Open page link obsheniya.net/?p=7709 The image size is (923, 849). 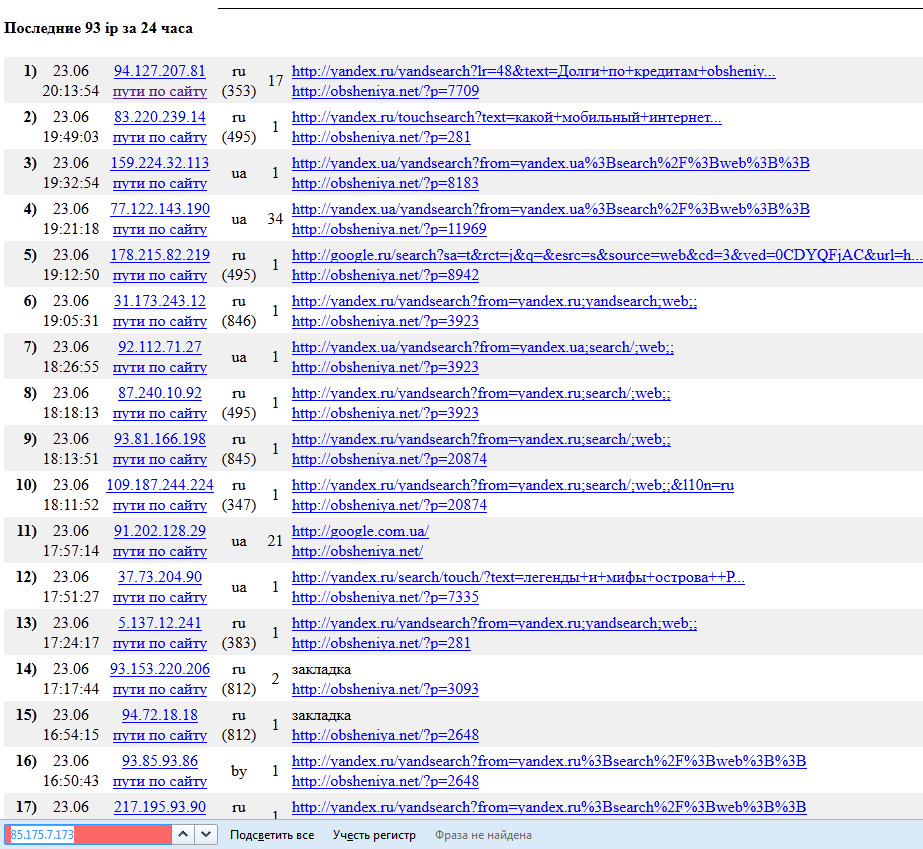click(385, 91)
